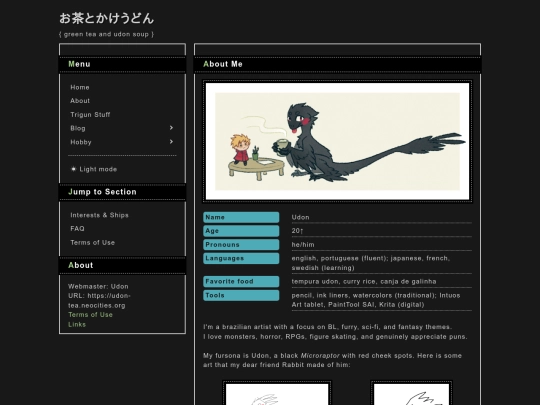Click the italic word Microraptor
540x405 pixels.
(x=320, y=355)
